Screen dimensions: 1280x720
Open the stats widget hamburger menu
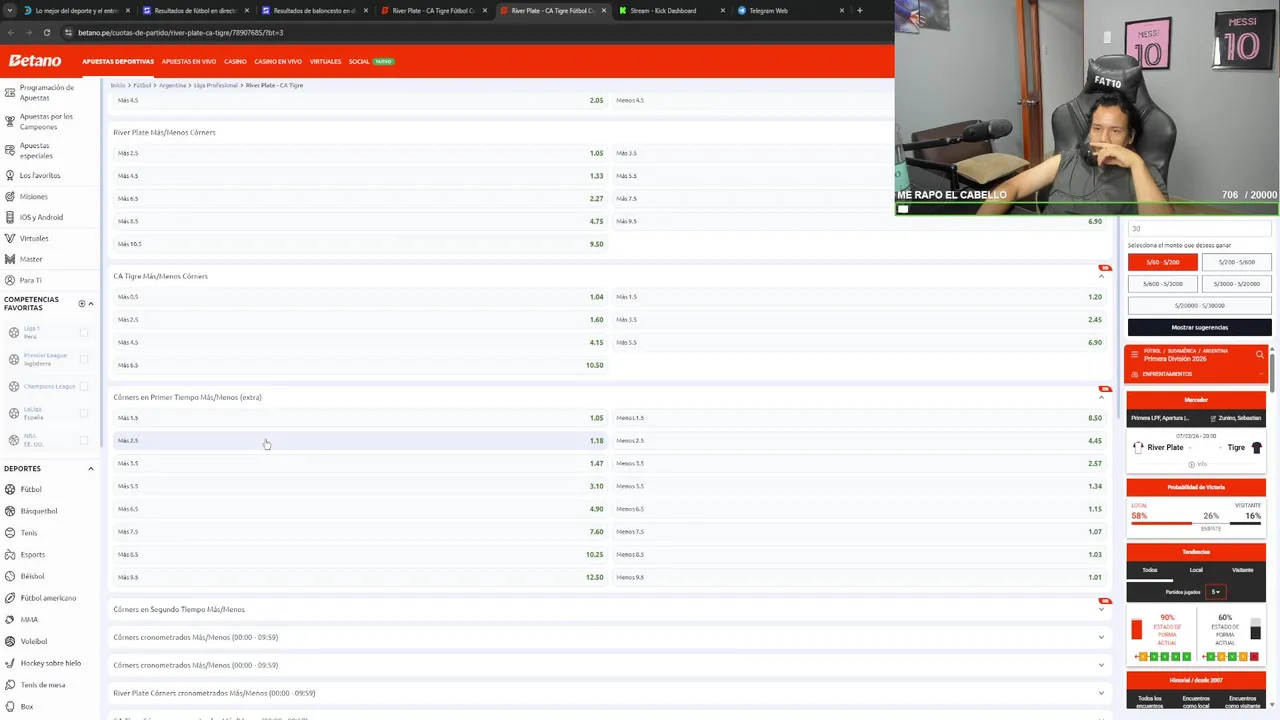(x=1135, y=354)
